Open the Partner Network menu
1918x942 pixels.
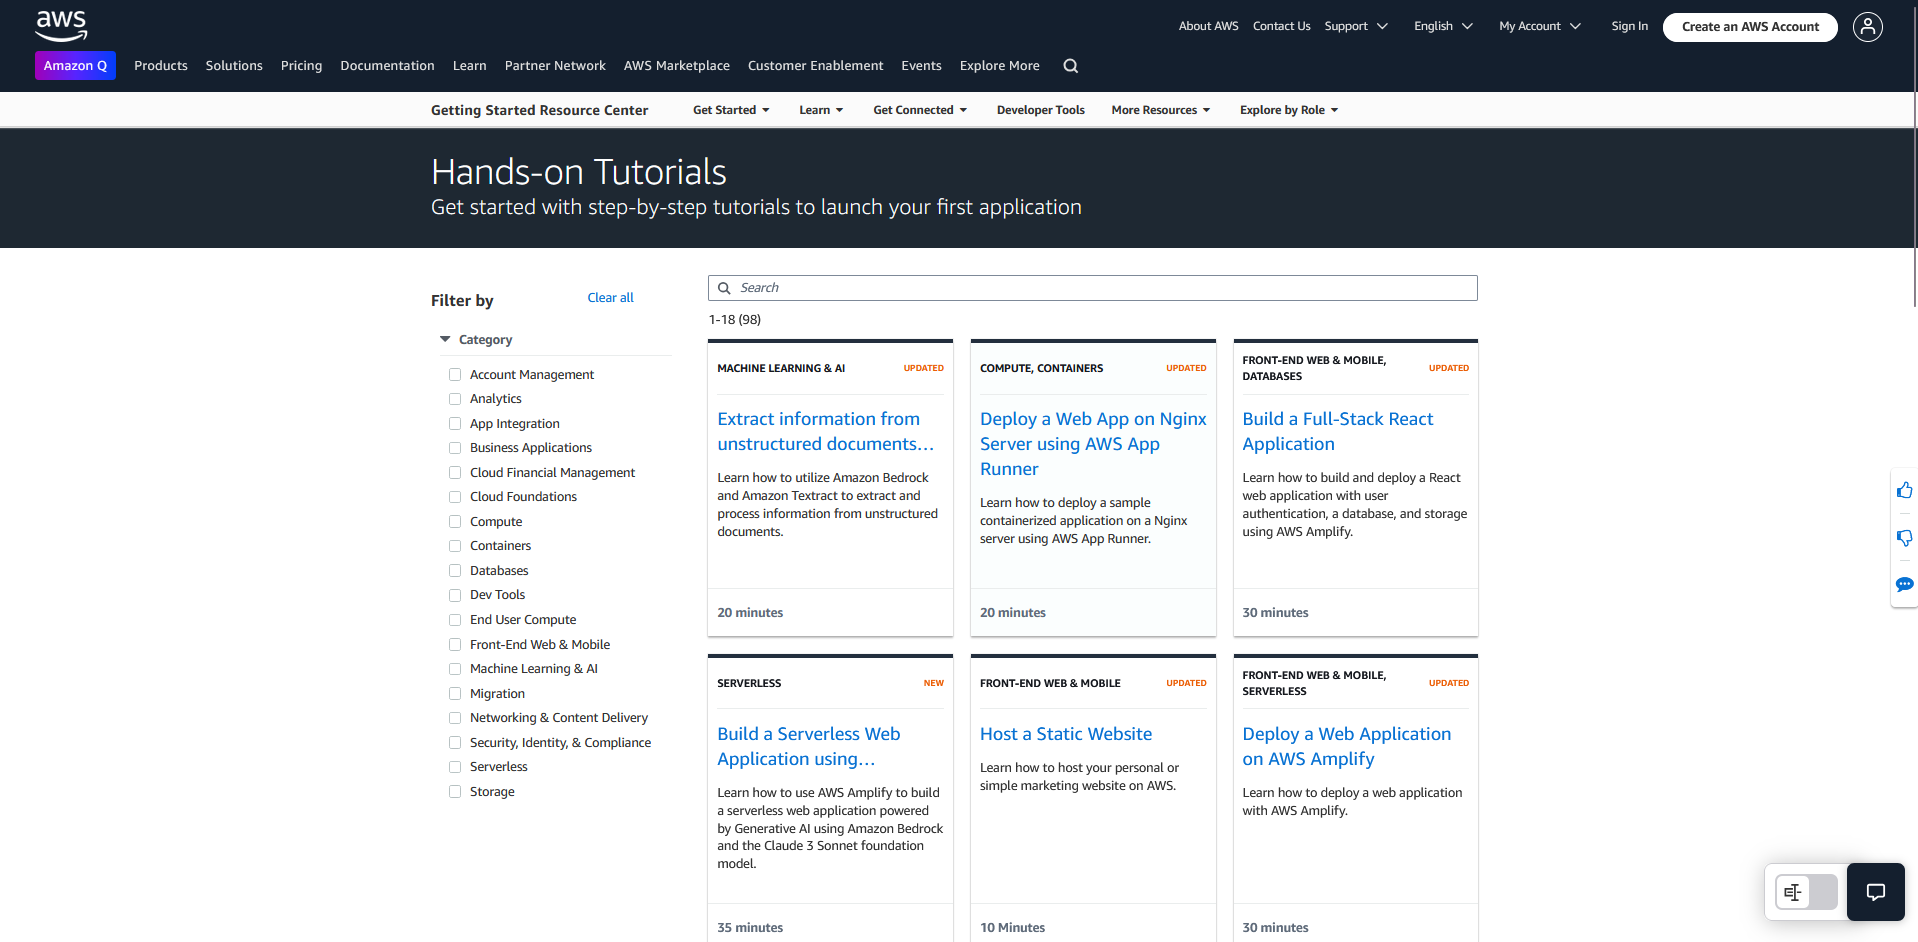(x=555, y=66)
